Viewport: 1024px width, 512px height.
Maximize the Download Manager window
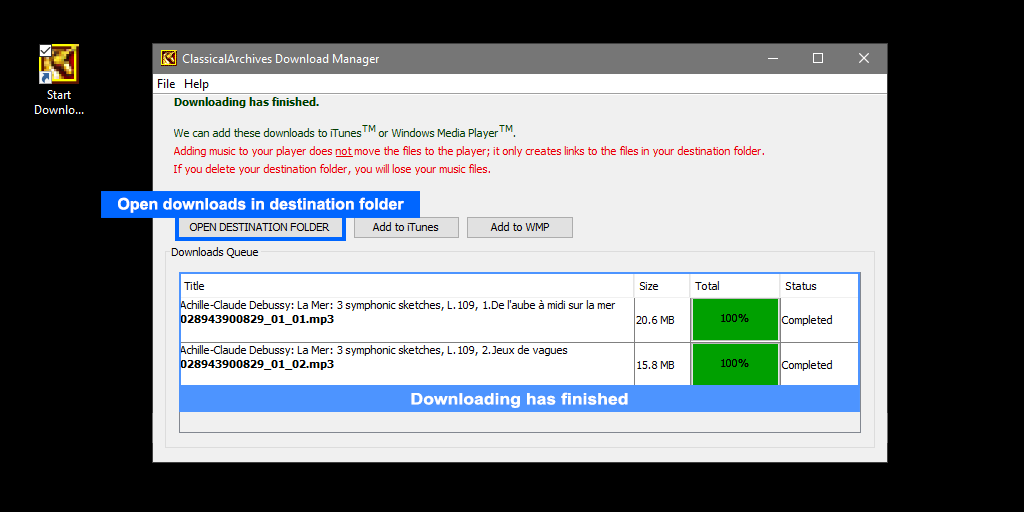pyautogui.click(x=817, y=59)
